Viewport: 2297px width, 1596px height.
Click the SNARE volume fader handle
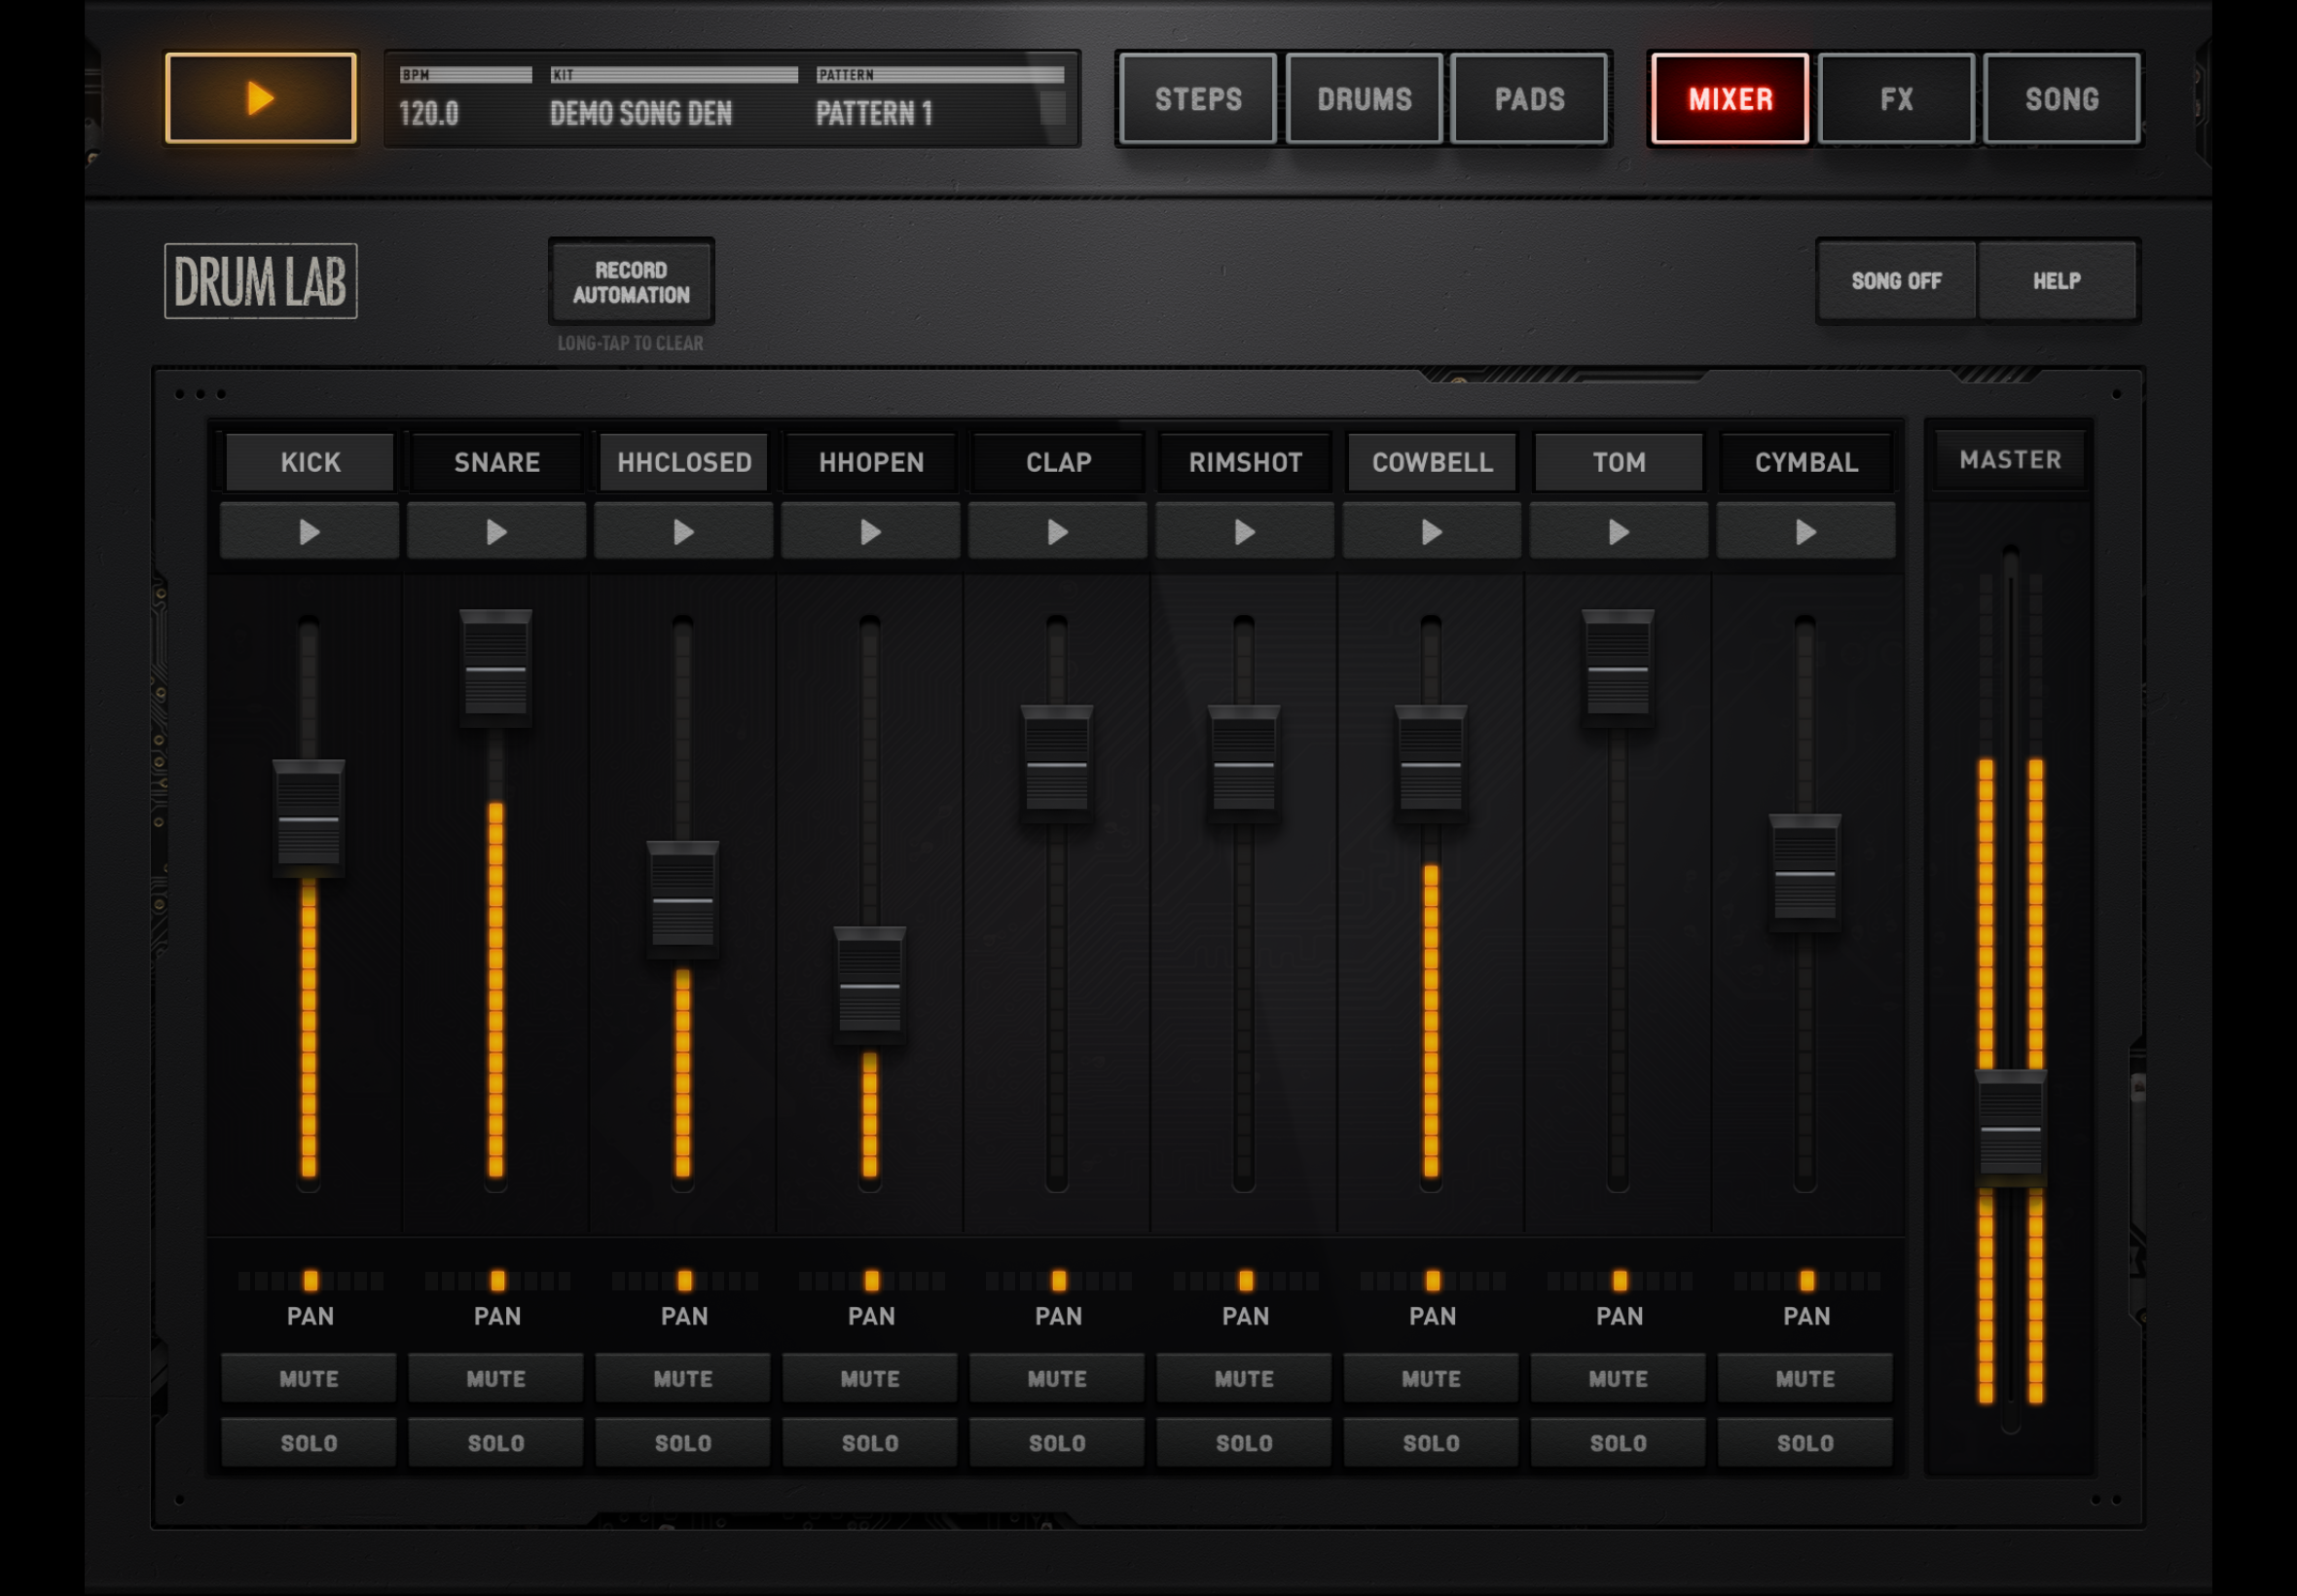(x=496, y=668)
